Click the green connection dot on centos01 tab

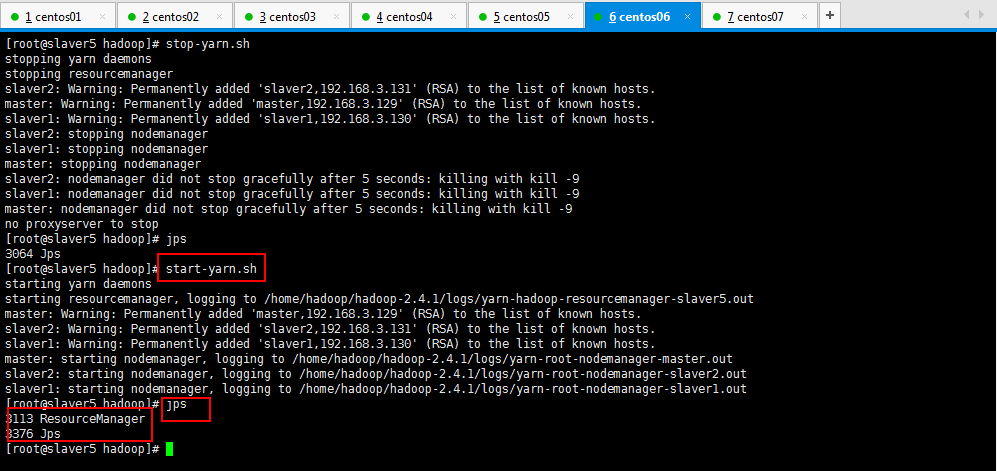coord(15,17)
